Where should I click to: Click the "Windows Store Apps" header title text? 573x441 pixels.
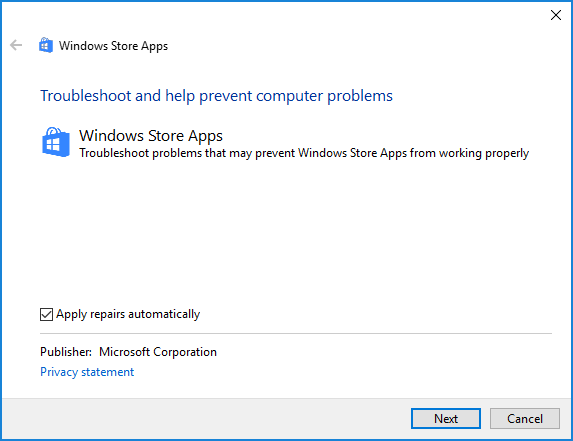click(x=113, y=46)
